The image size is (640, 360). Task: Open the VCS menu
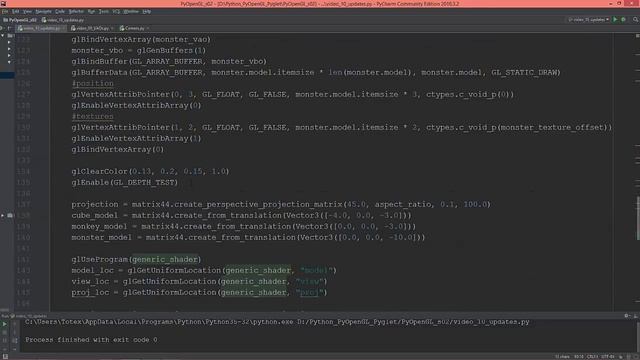[x=116, y=11]
